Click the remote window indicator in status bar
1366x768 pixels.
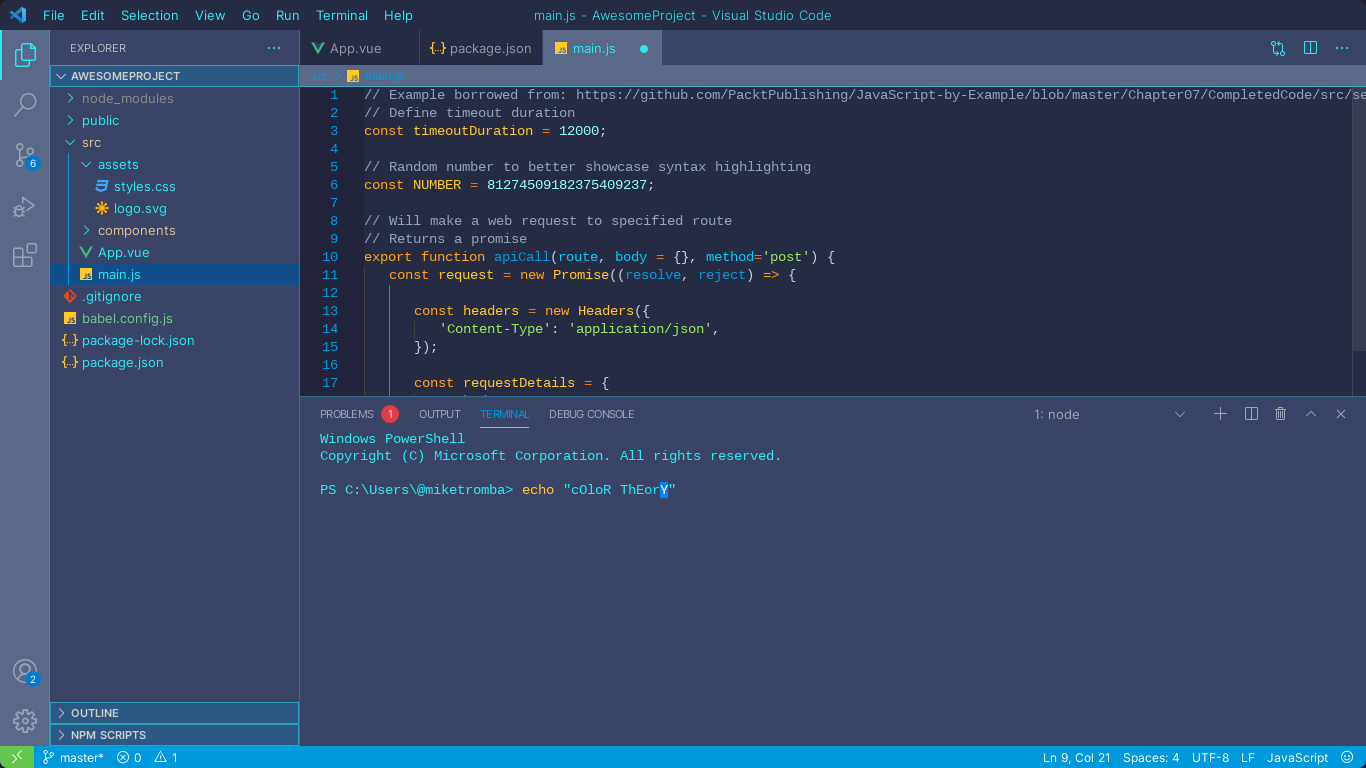(17, 757)
